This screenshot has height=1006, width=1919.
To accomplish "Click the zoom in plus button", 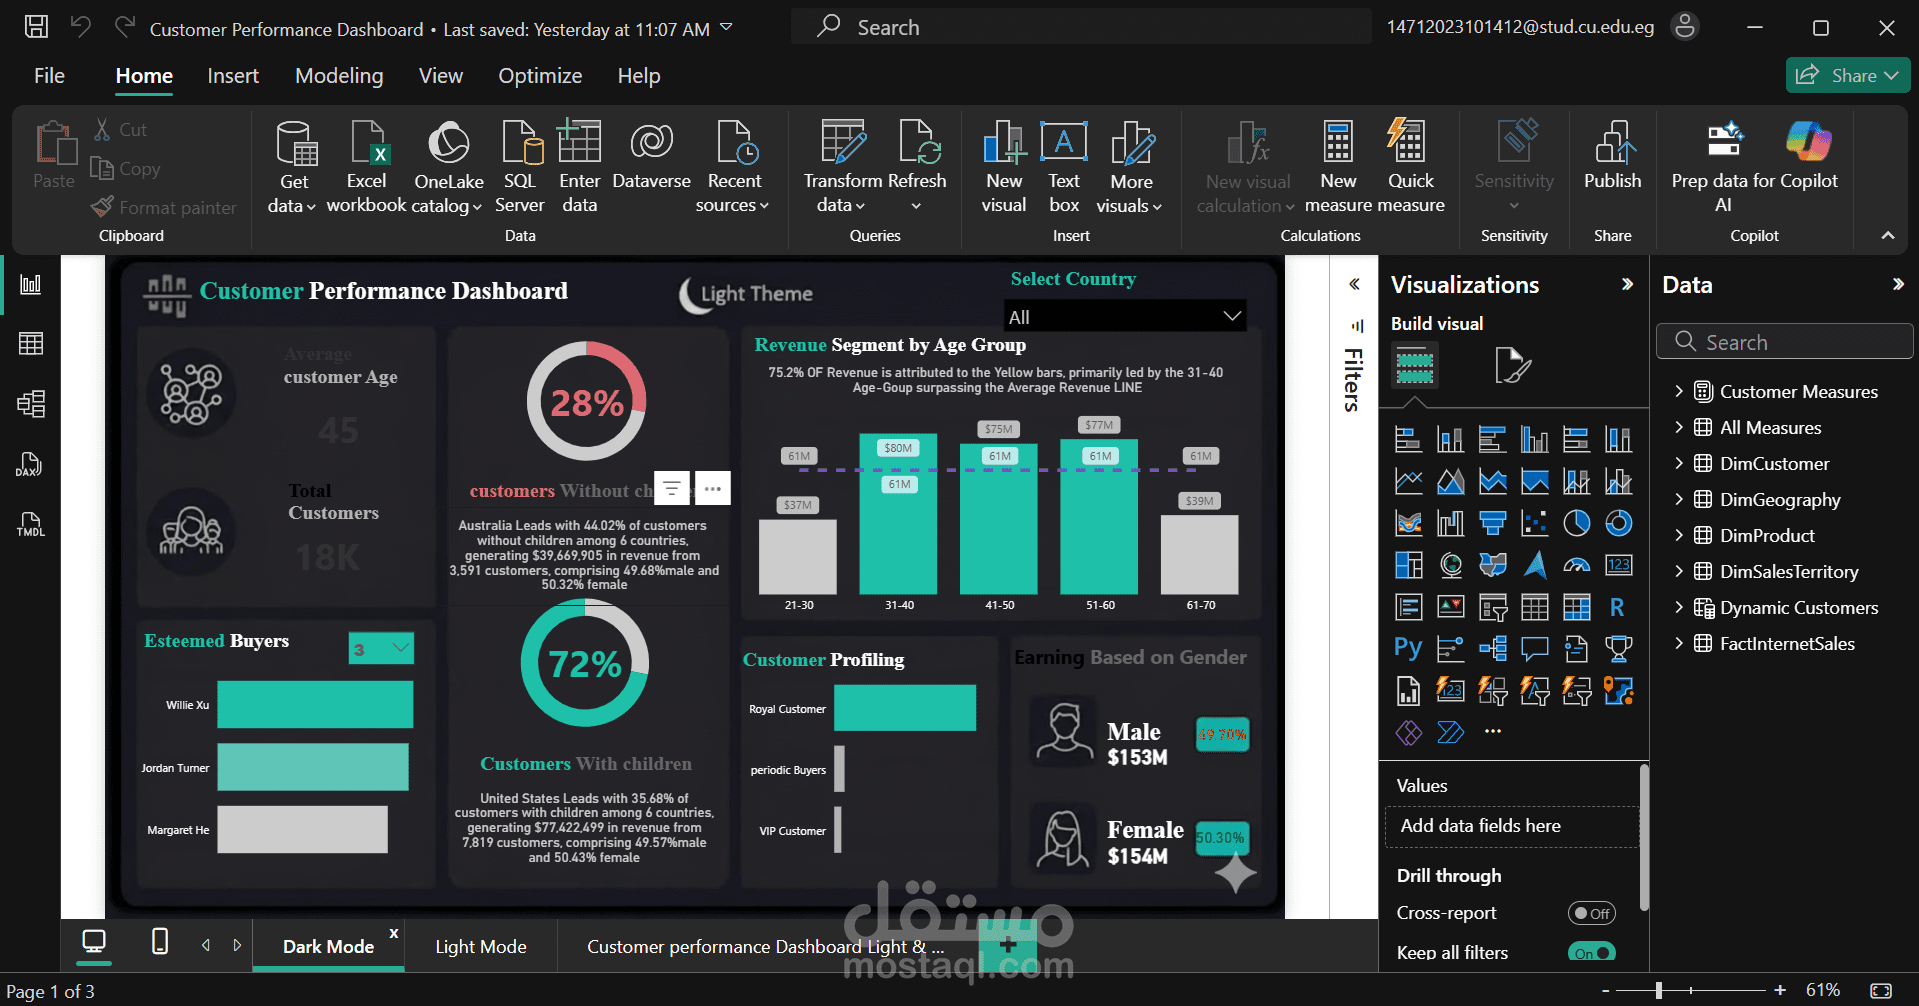I will [x=1780, y=990].
